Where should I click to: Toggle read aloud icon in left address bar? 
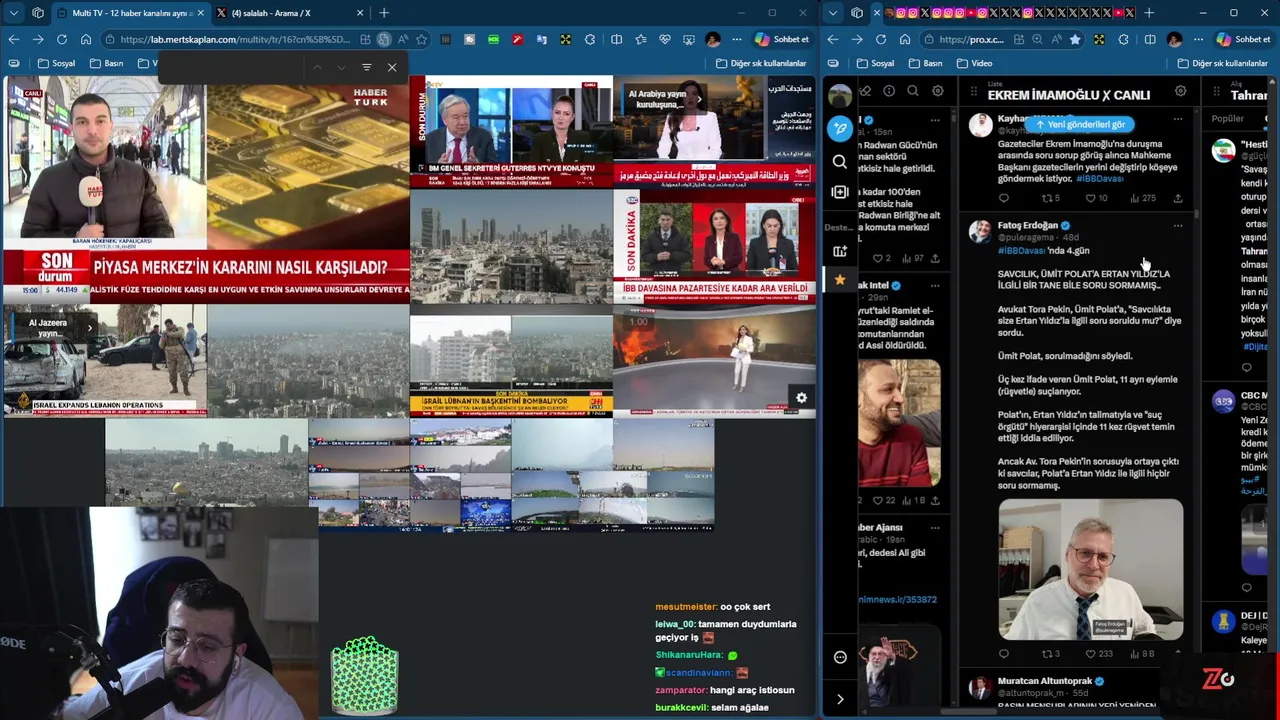403,39
